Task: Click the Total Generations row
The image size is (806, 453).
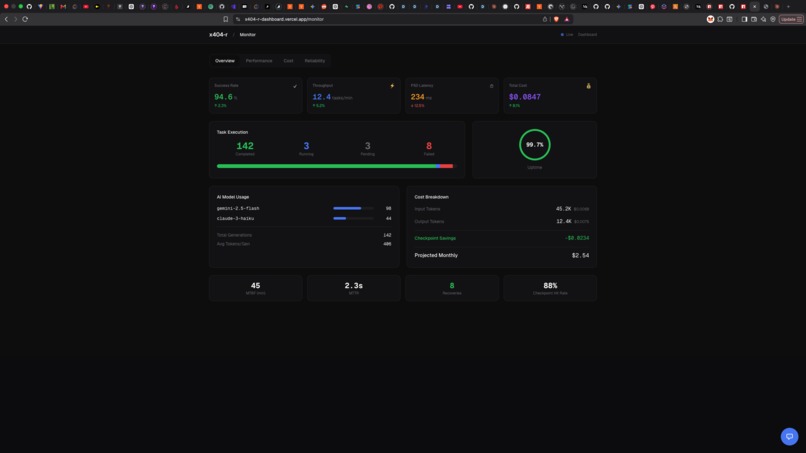Action: [x=304, y=235]
